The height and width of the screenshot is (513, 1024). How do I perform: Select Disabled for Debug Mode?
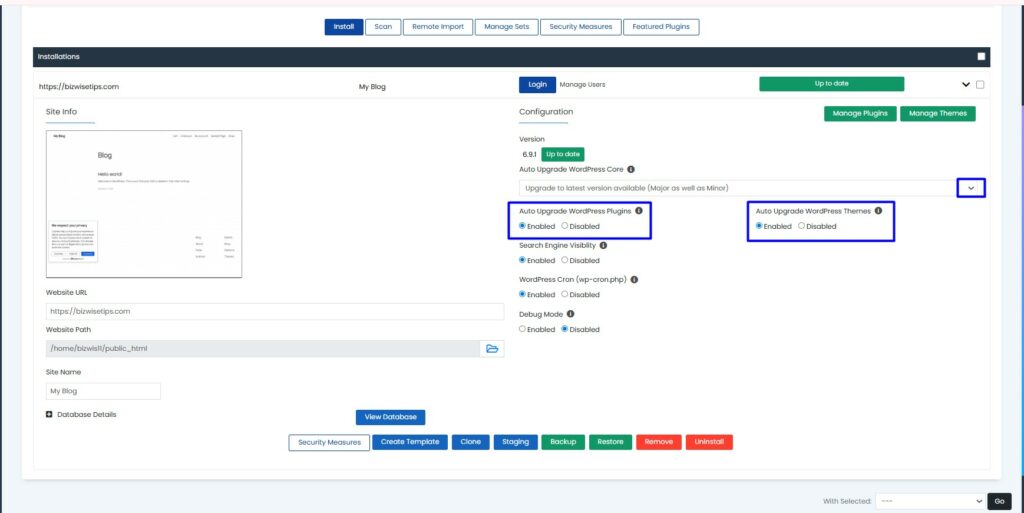[x=565, y=329]
